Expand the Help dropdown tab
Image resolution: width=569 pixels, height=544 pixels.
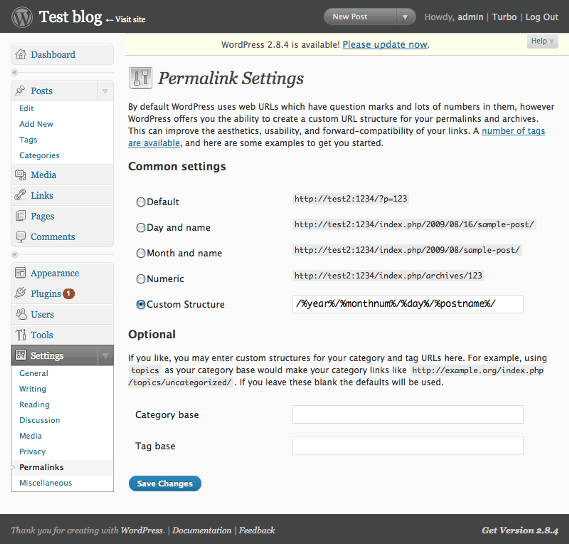pos(543,41)
